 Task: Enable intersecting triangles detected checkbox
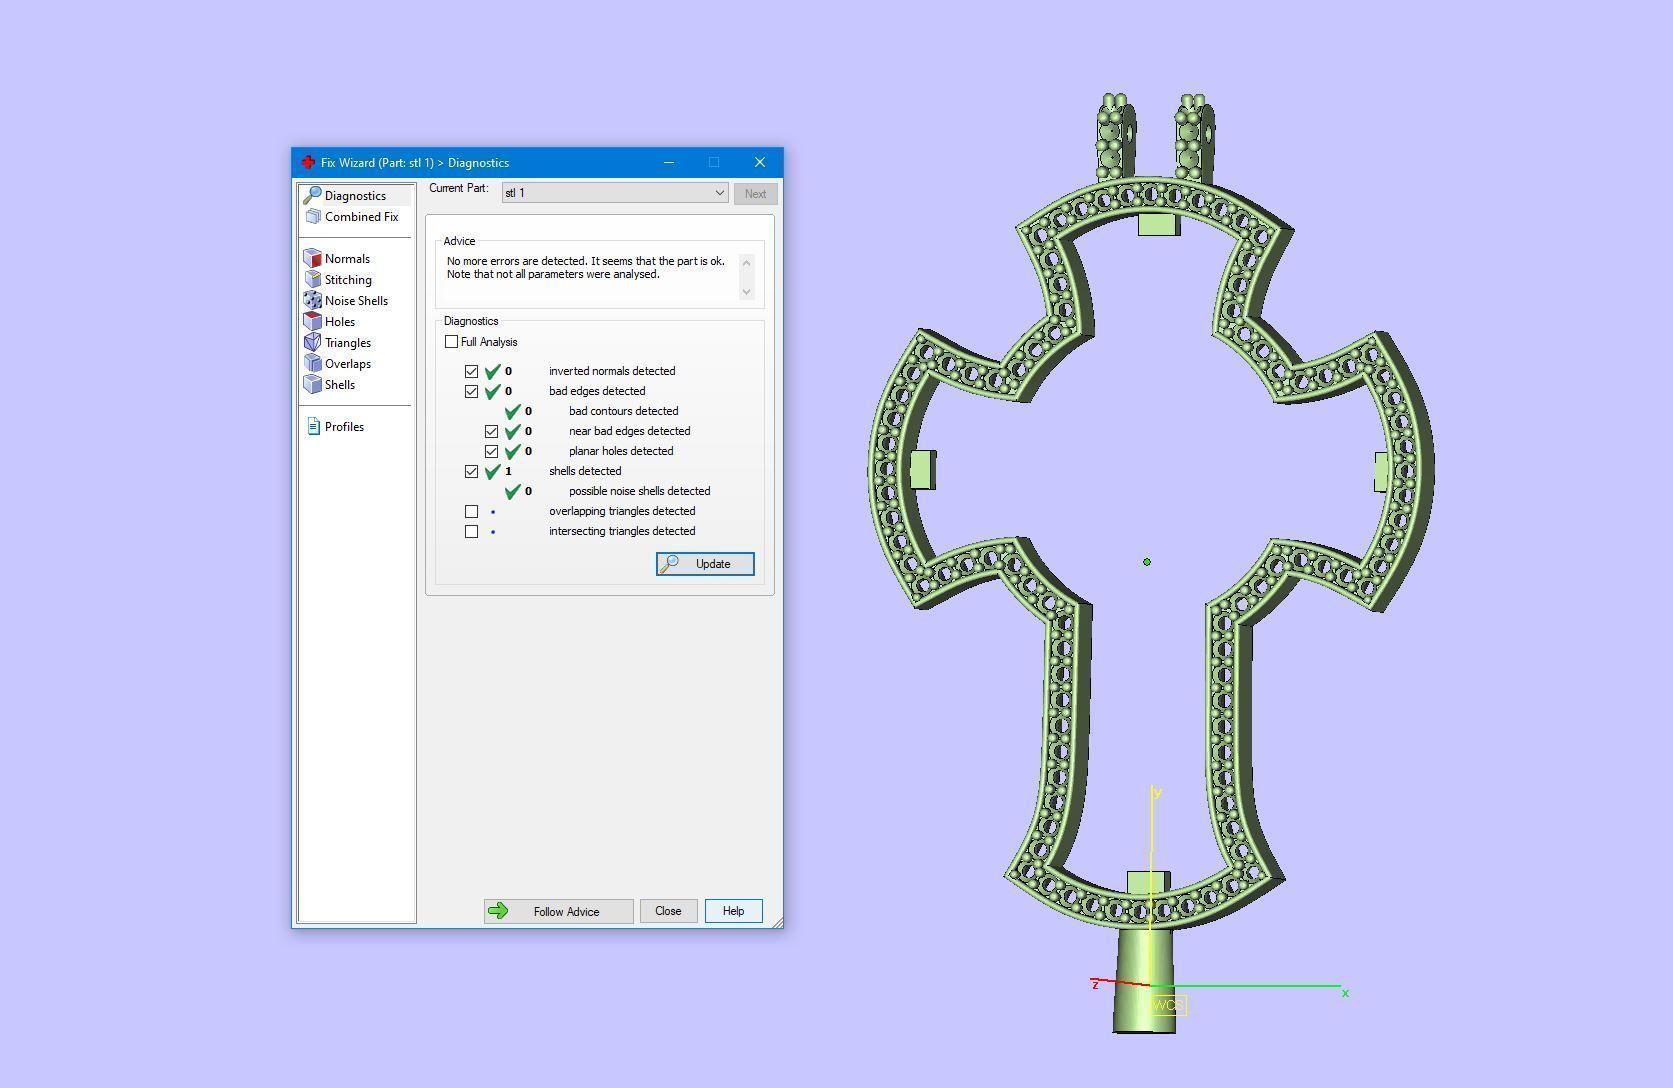(471, 531)
